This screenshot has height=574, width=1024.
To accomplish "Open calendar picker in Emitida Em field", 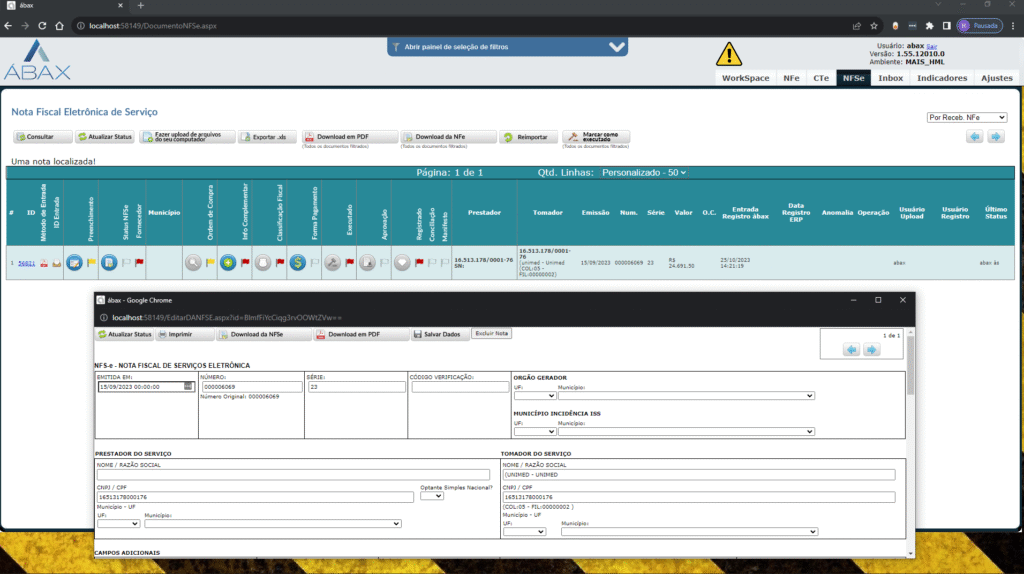I will tap(187, 387).
